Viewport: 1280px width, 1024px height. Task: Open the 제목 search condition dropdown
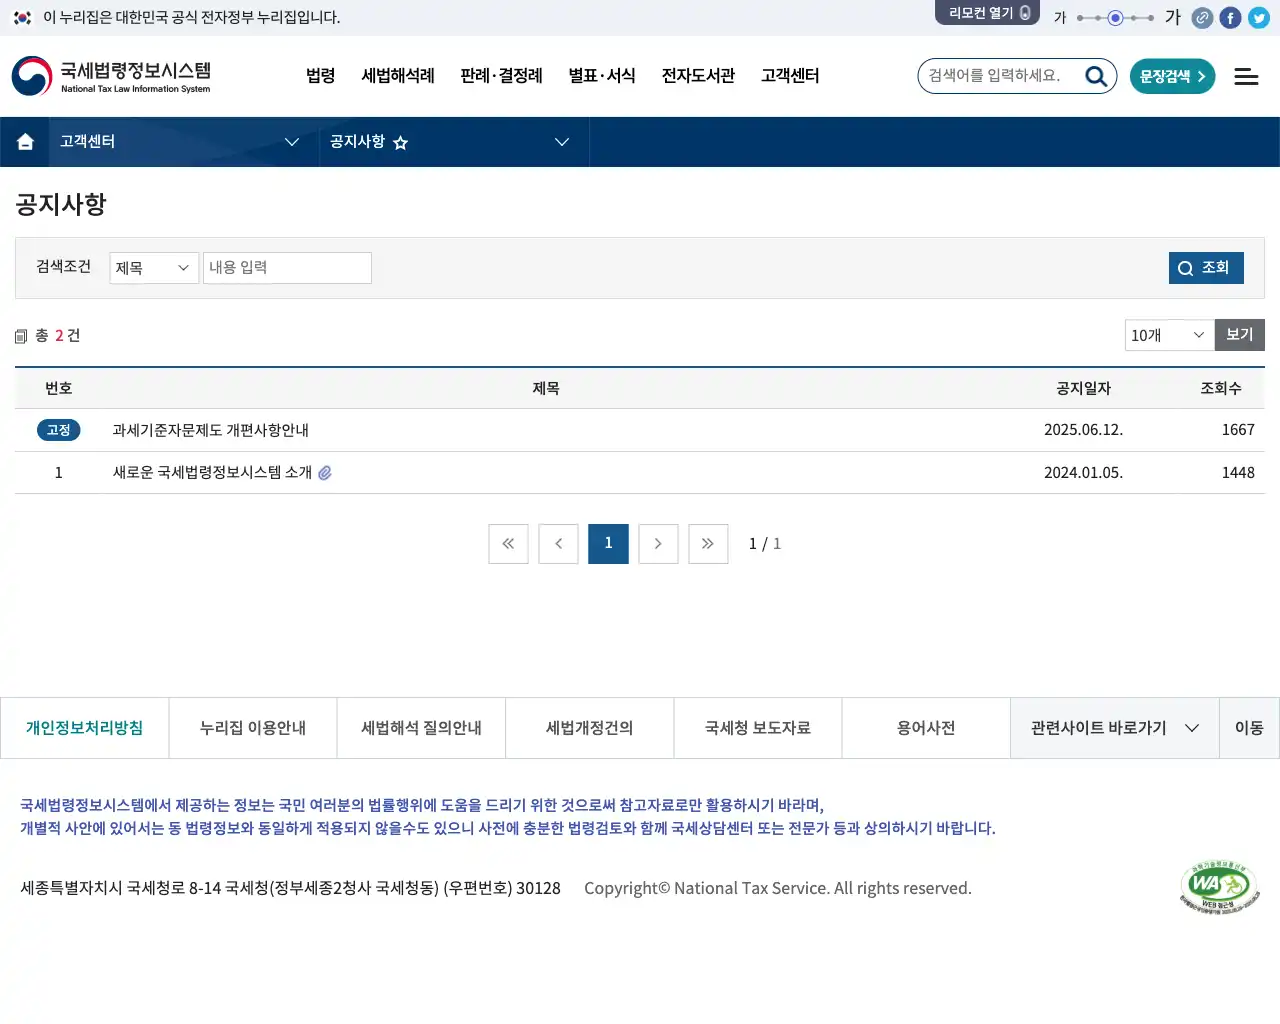154,268
